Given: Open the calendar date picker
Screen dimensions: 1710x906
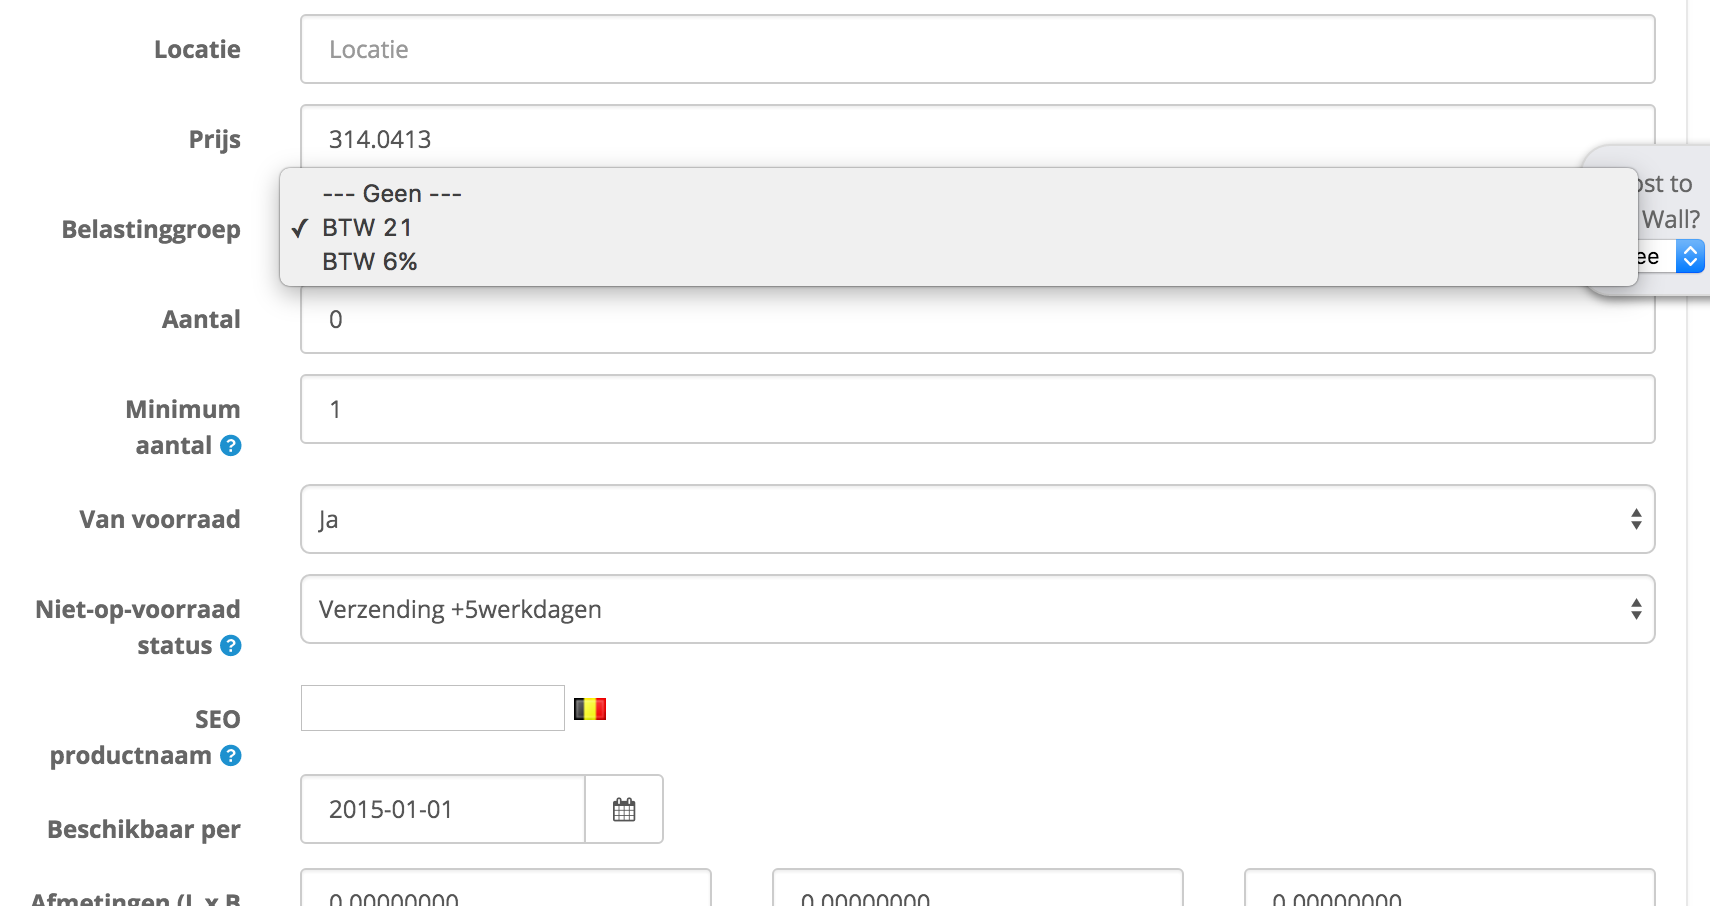Looking at the screenshot, I should tap(624, 809).
